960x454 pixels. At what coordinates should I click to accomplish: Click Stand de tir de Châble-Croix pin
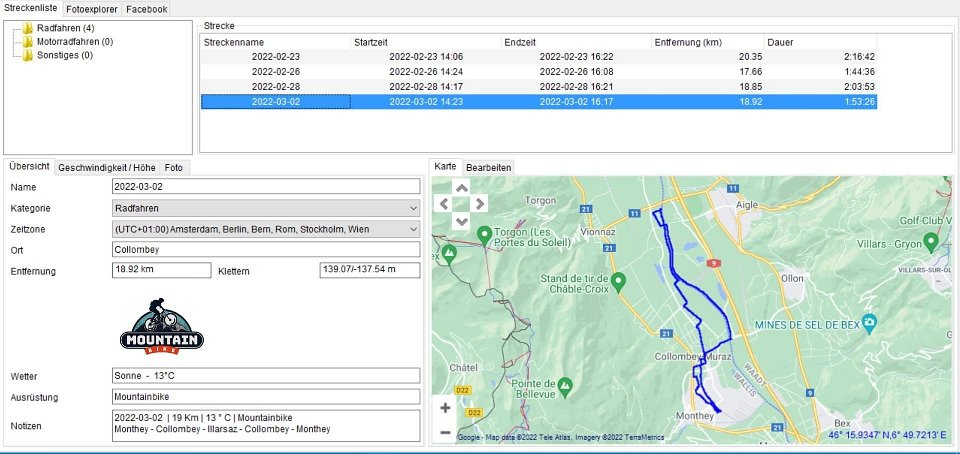point(618,281)
